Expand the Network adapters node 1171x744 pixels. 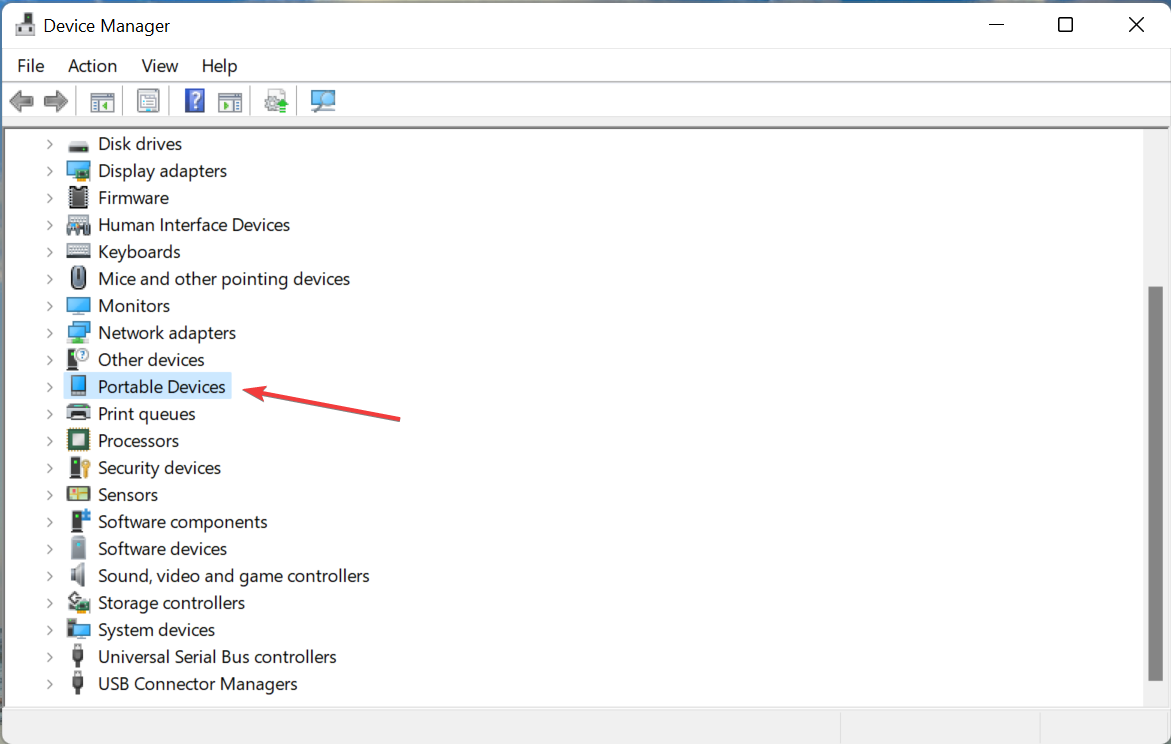pyautogui.click(x=49, y=332)
